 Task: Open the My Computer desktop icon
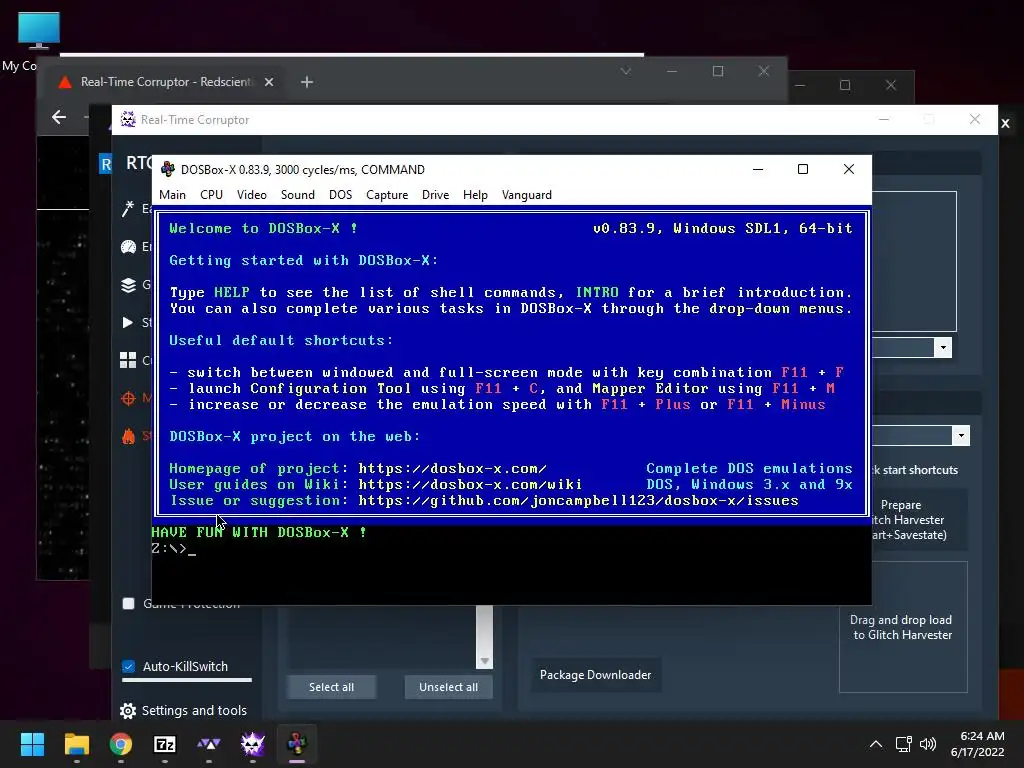(x=38, y=40)
